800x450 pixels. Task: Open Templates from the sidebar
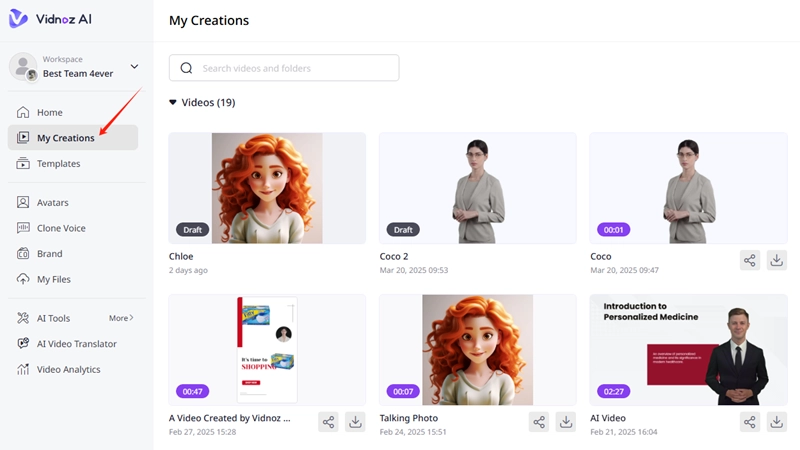(58, 163)
